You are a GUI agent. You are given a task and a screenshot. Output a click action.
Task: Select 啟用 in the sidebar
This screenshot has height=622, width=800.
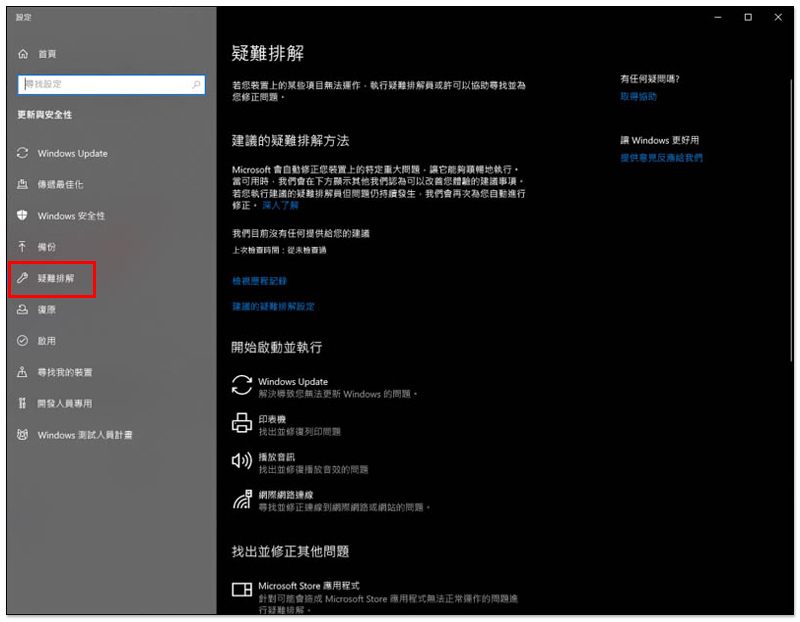pos(46,341)
